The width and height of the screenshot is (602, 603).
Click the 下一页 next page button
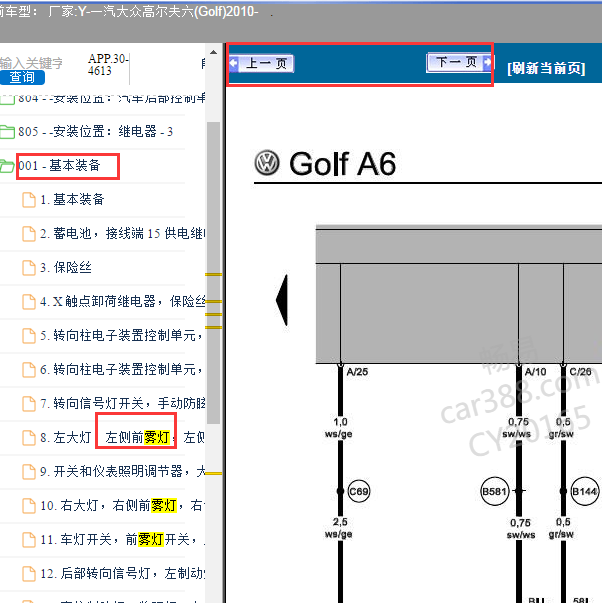[459, 62]
